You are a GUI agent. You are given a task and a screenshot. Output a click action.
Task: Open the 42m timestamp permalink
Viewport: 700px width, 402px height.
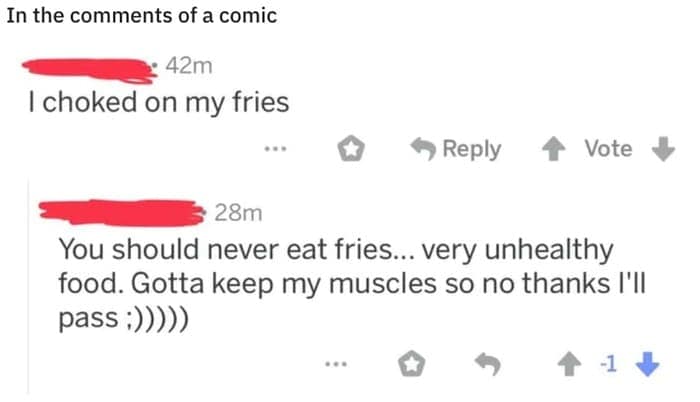(x=188, y=68)
